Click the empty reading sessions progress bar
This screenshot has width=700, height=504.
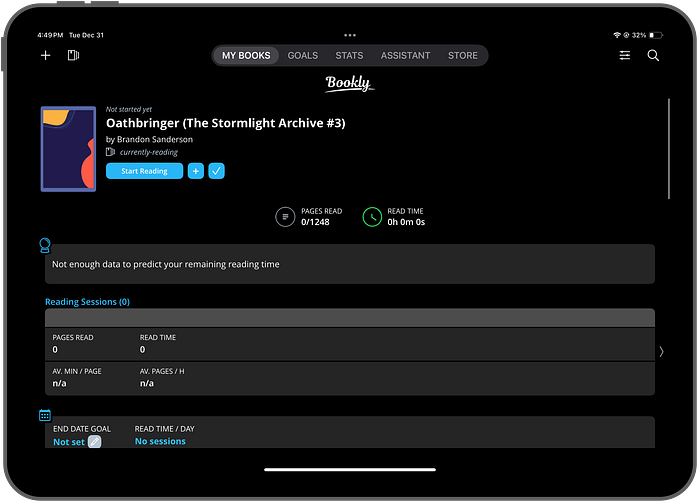(x=350, y=318)
